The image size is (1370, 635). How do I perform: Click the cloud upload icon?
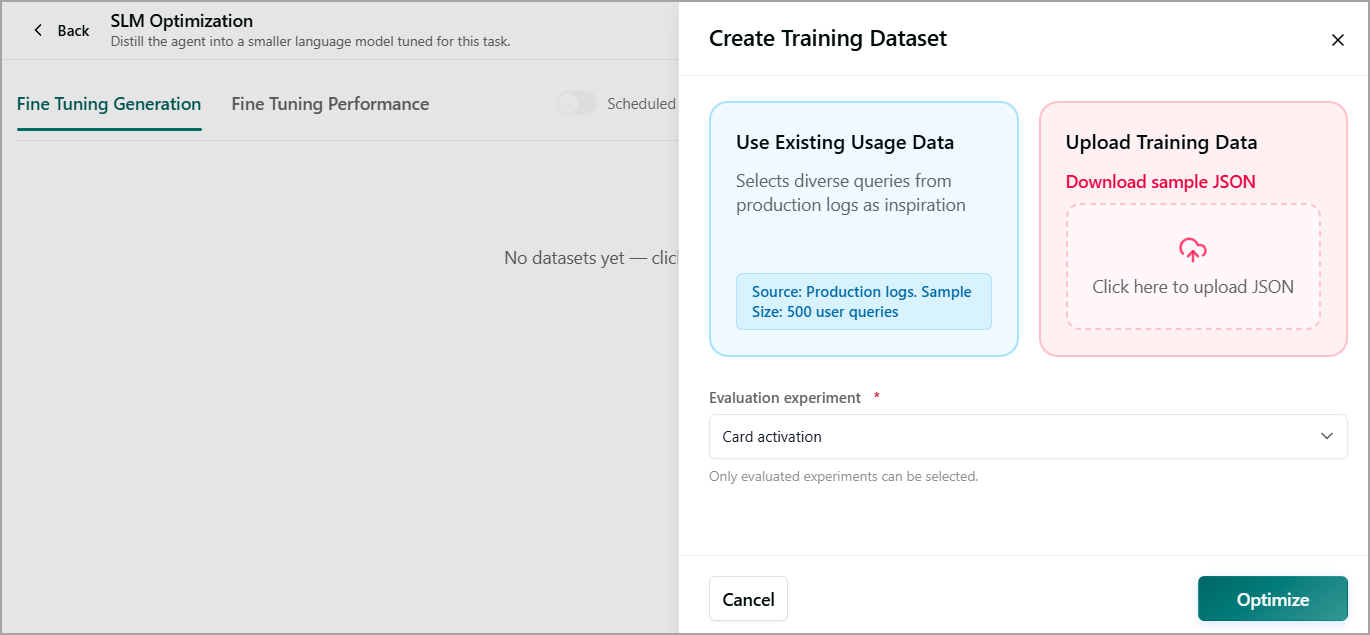coord(1193,250)
